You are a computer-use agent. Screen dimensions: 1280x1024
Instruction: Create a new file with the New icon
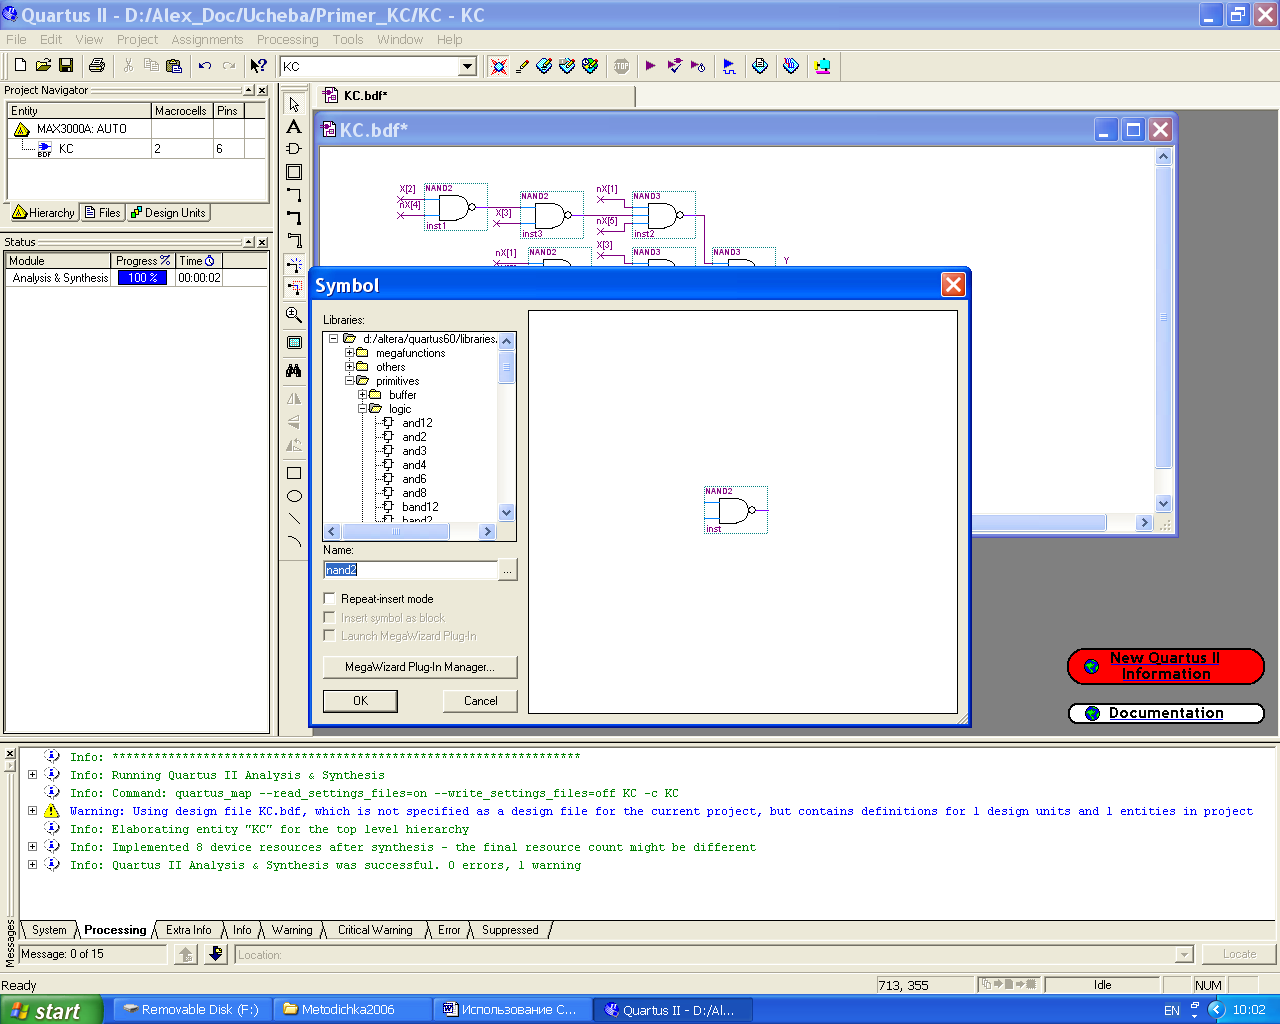[20, 66]
